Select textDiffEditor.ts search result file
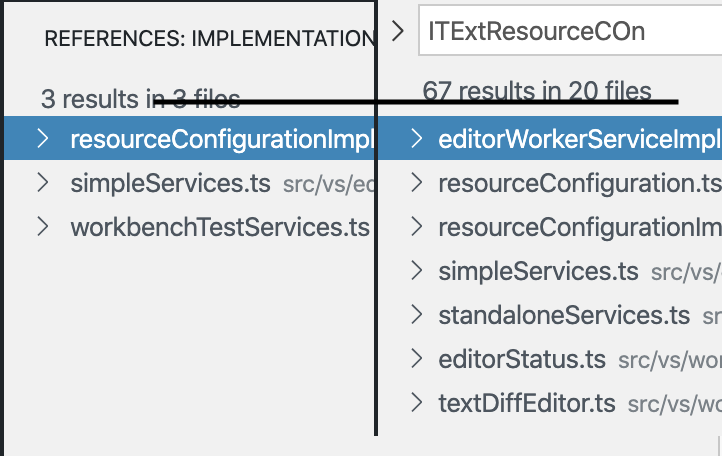The image size is (722, 456). 550,403
